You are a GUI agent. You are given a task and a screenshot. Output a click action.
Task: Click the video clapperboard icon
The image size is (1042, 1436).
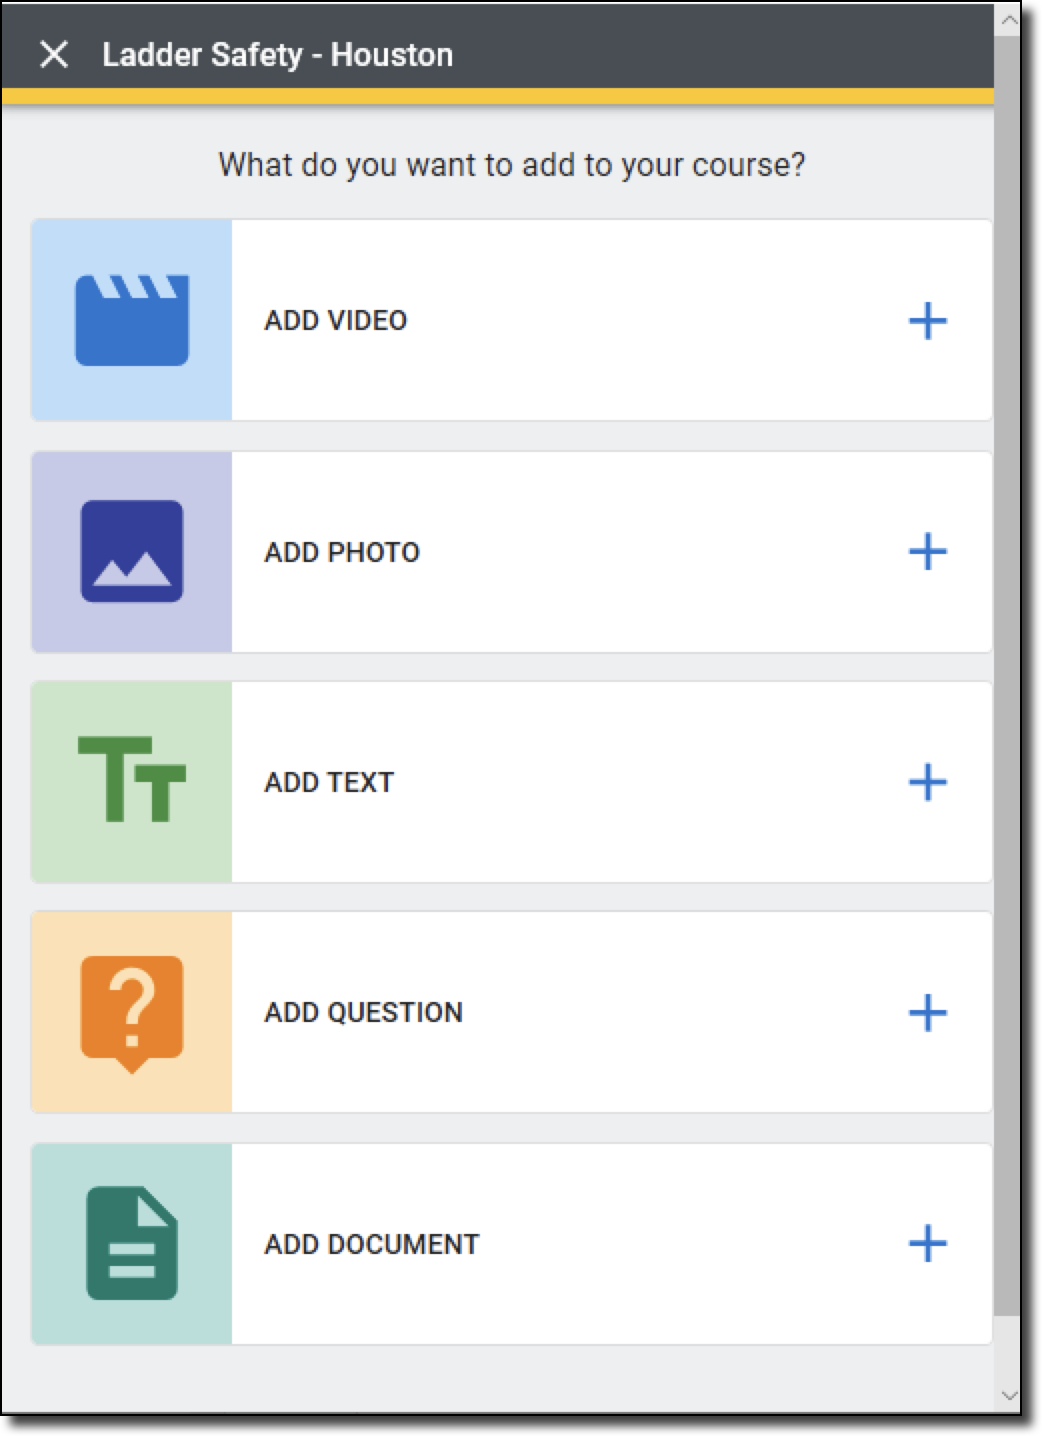[x=132, y=320]
